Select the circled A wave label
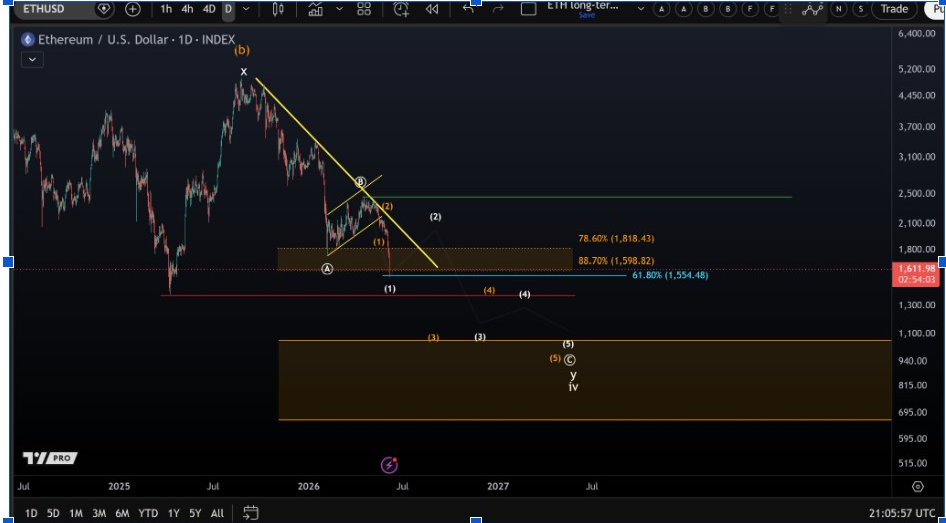This screenshot has width=946, height=523. tap(326, 269)
